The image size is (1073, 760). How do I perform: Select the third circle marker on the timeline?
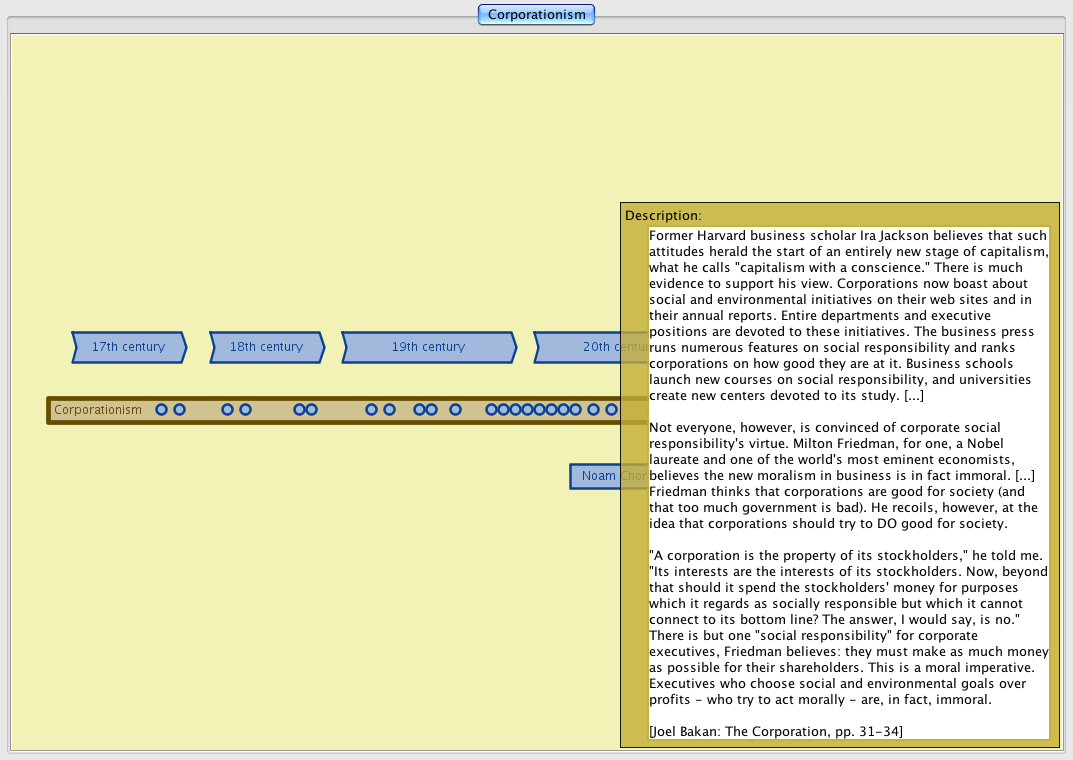coord(227,410)
